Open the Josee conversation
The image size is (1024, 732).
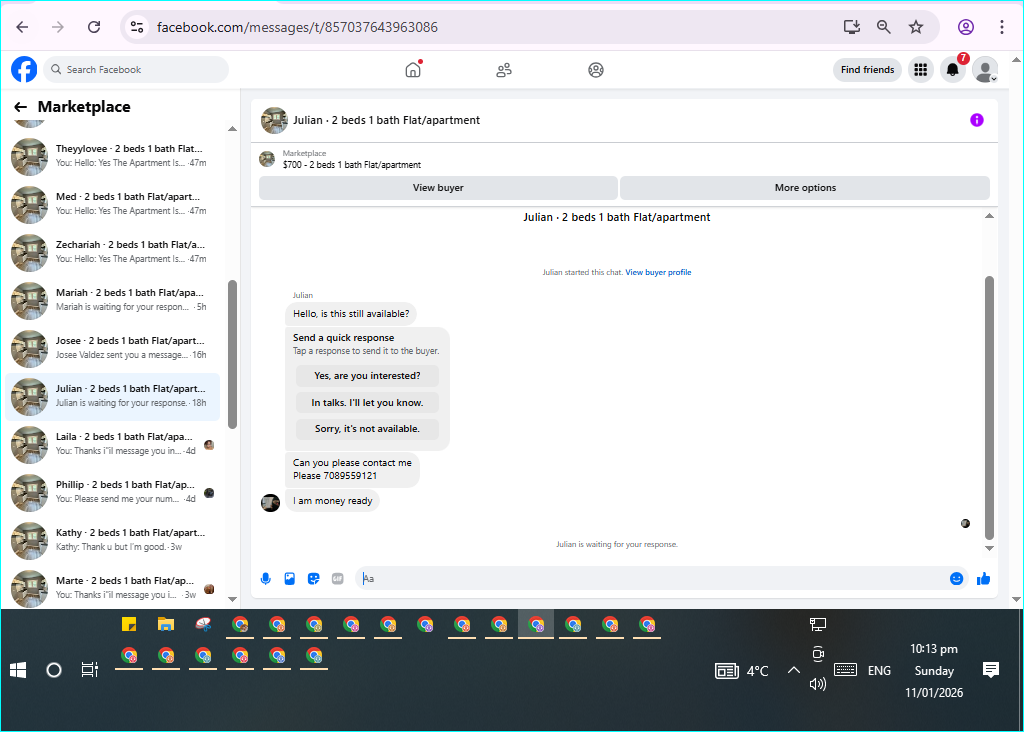112,348
